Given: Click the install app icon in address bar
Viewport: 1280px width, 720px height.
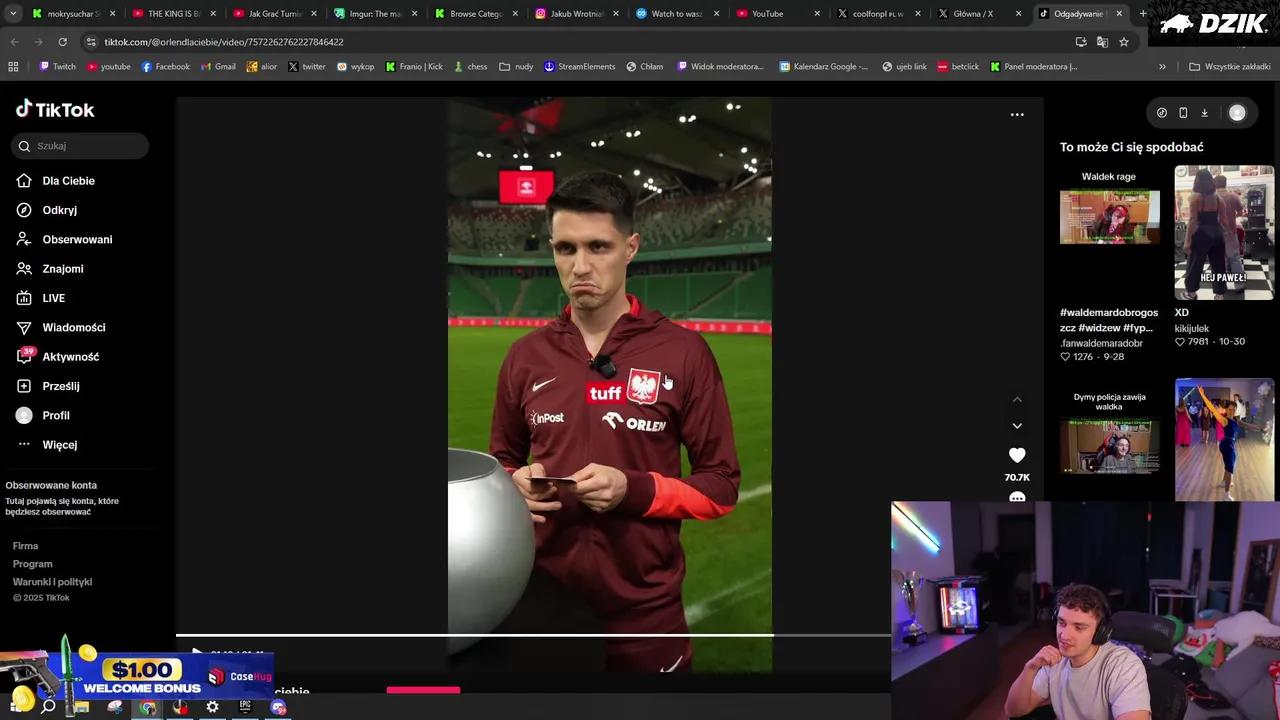Looking at the screenshot, I should 1081,42.
